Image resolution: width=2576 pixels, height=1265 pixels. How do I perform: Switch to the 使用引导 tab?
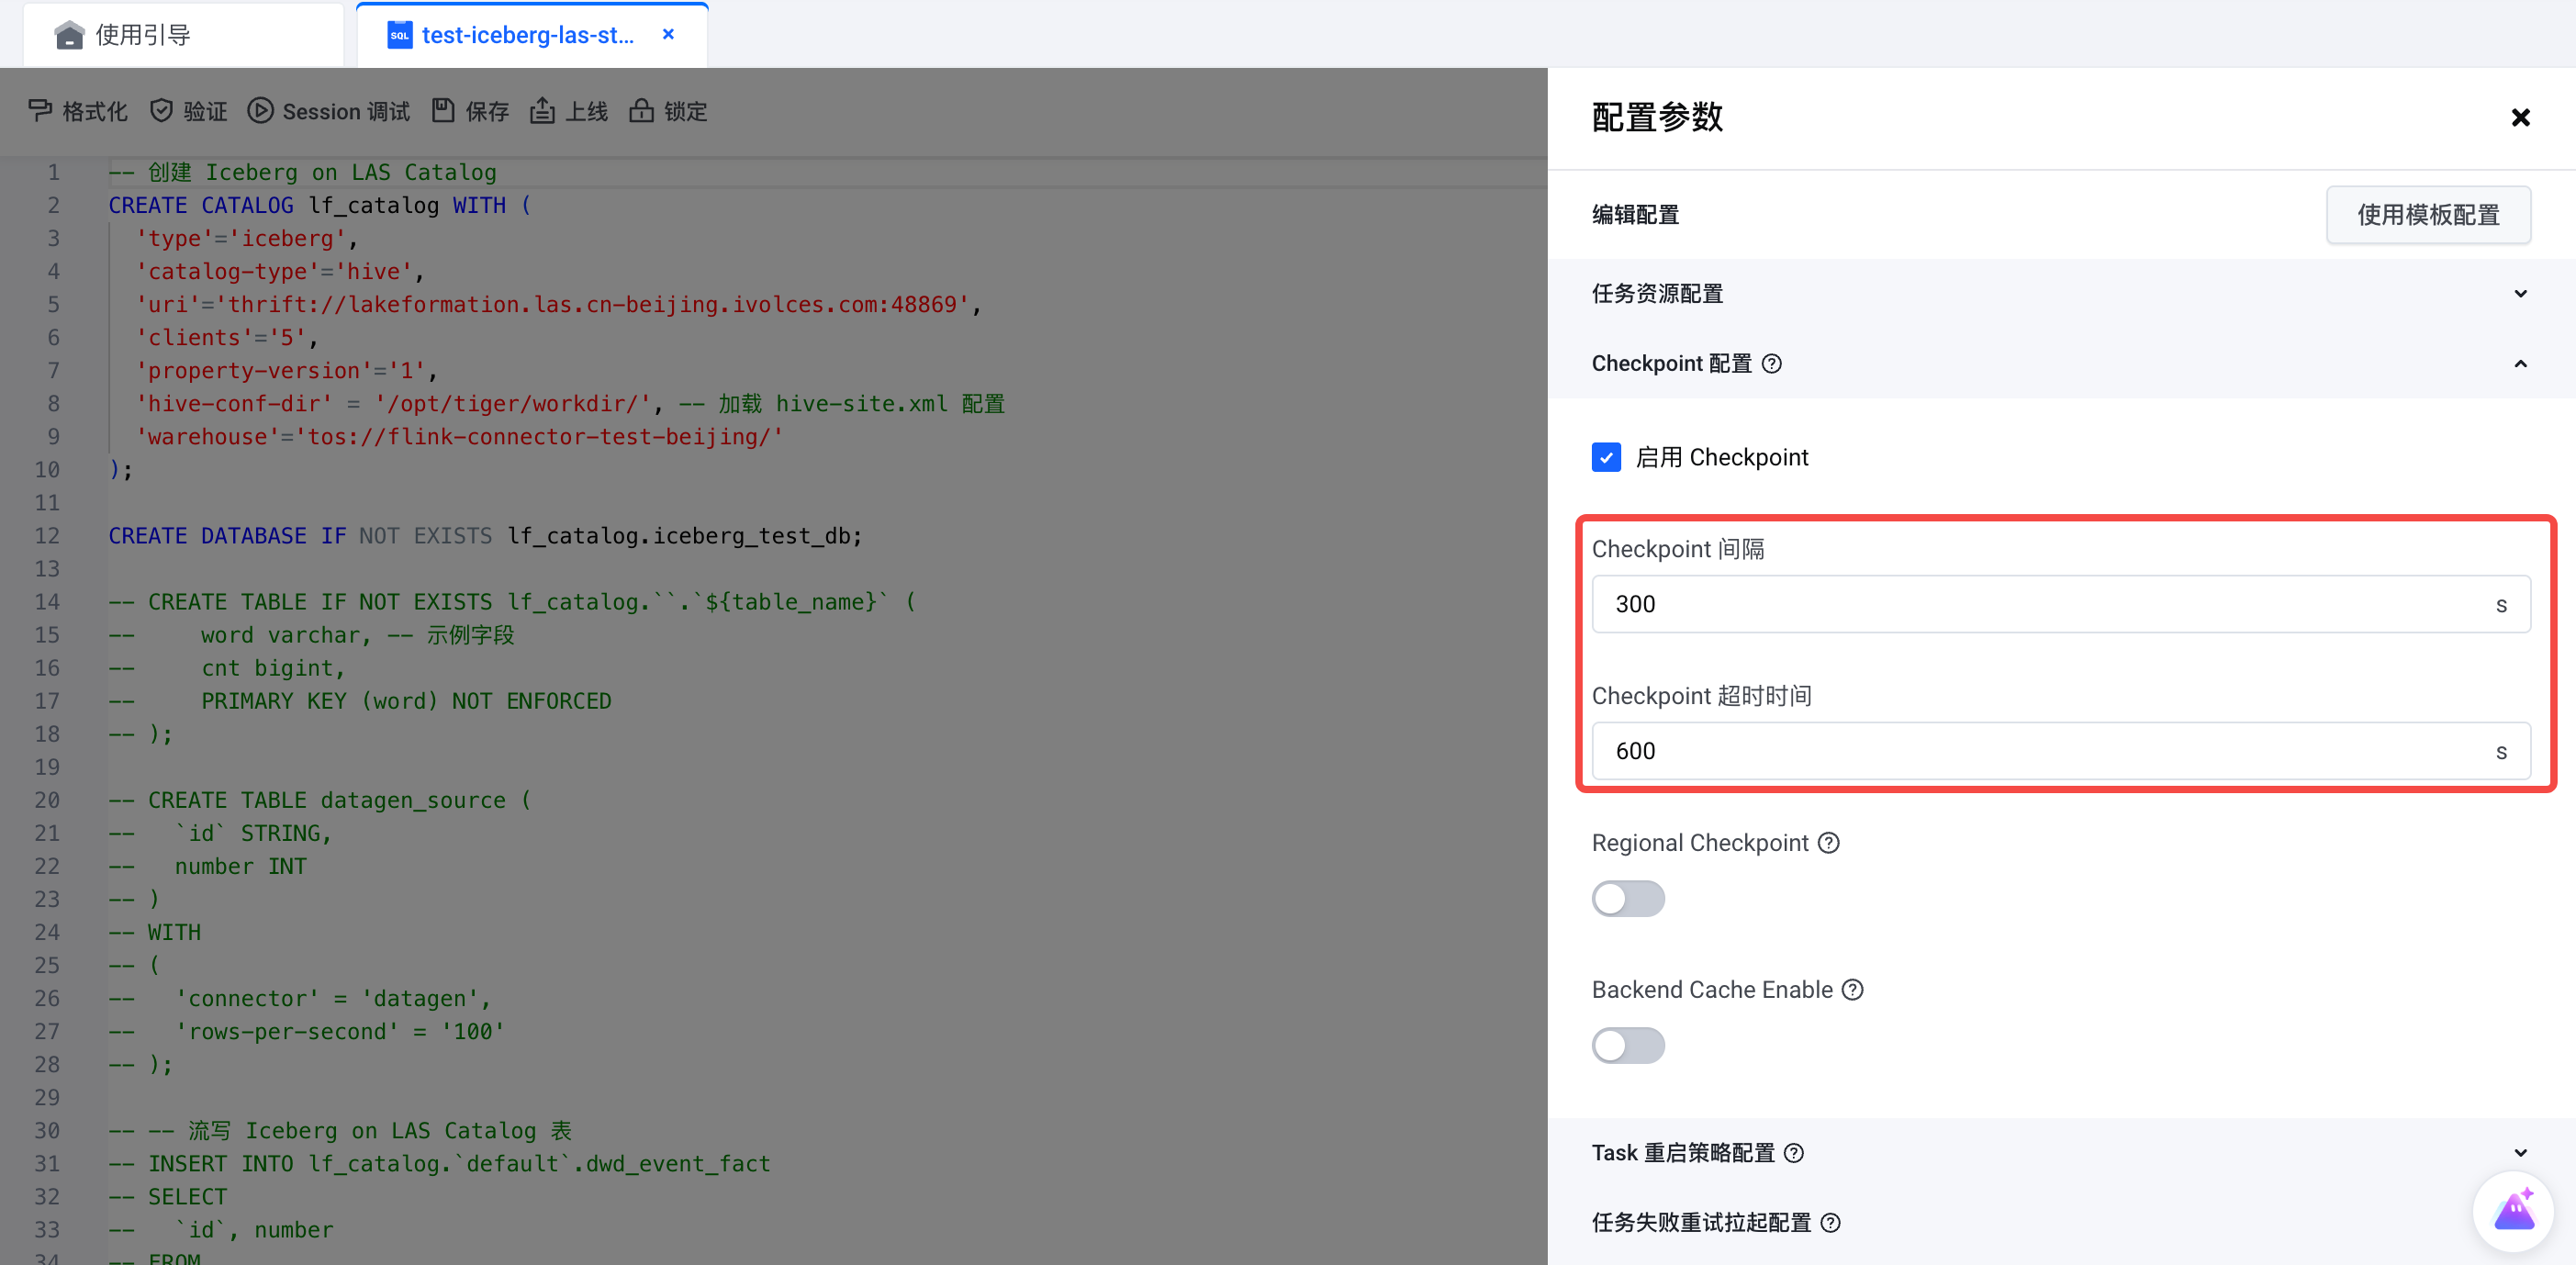coord(142,35)
